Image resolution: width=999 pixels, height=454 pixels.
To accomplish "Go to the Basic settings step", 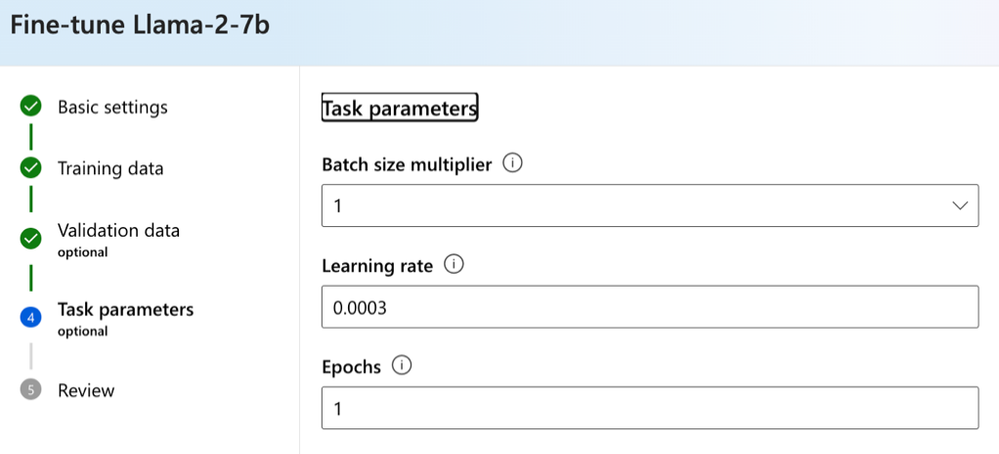I will tap(112, 107).
